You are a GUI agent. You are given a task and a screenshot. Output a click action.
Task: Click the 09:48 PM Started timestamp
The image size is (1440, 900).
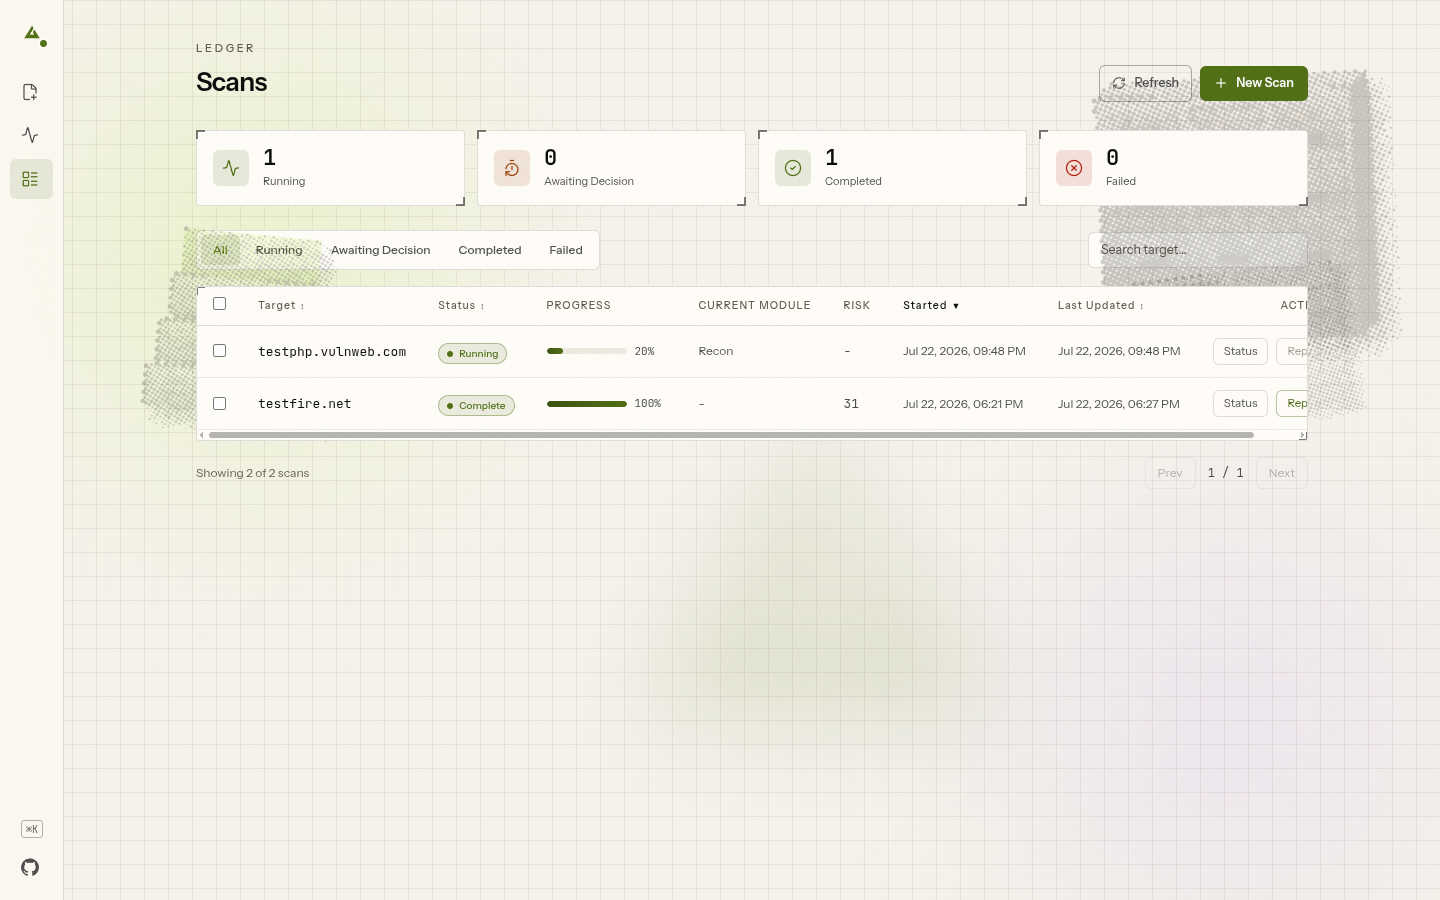point(964,351)
